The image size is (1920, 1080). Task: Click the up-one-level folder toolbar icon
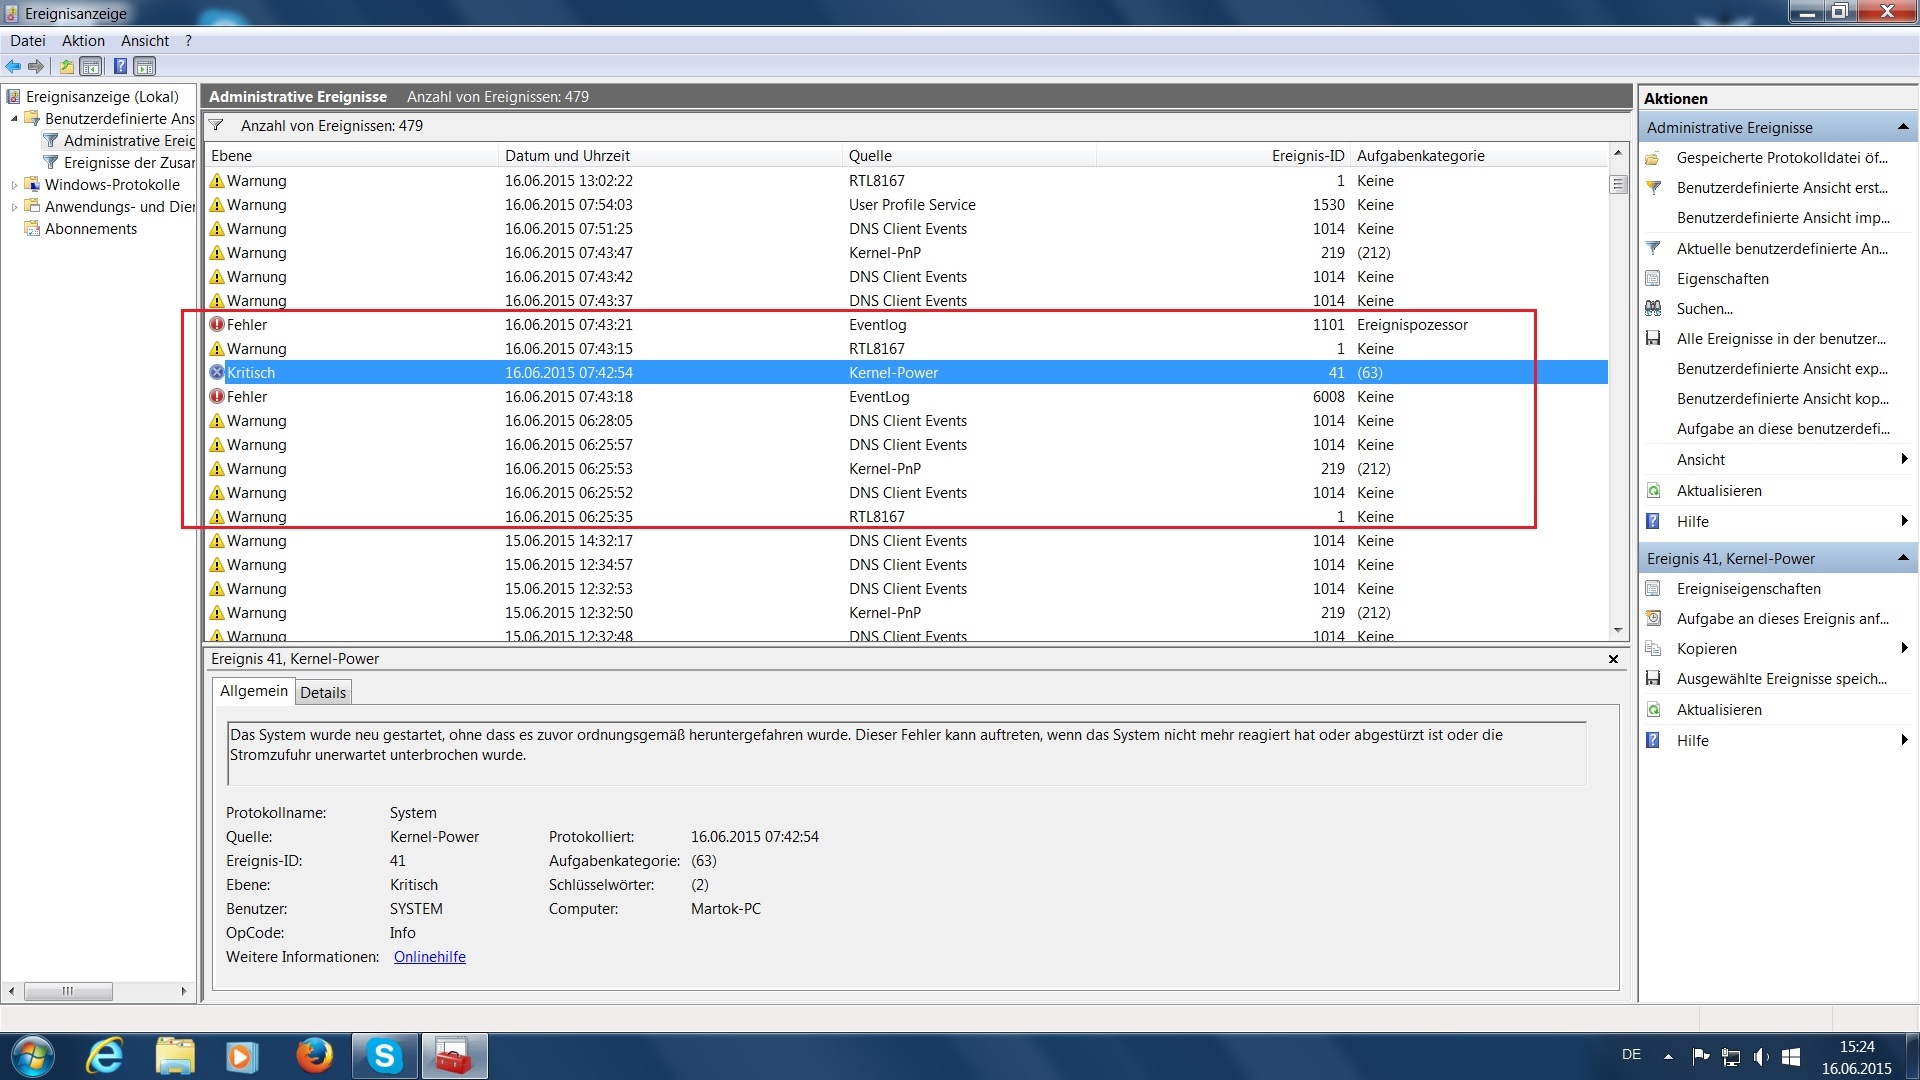[x=66, y=67]
